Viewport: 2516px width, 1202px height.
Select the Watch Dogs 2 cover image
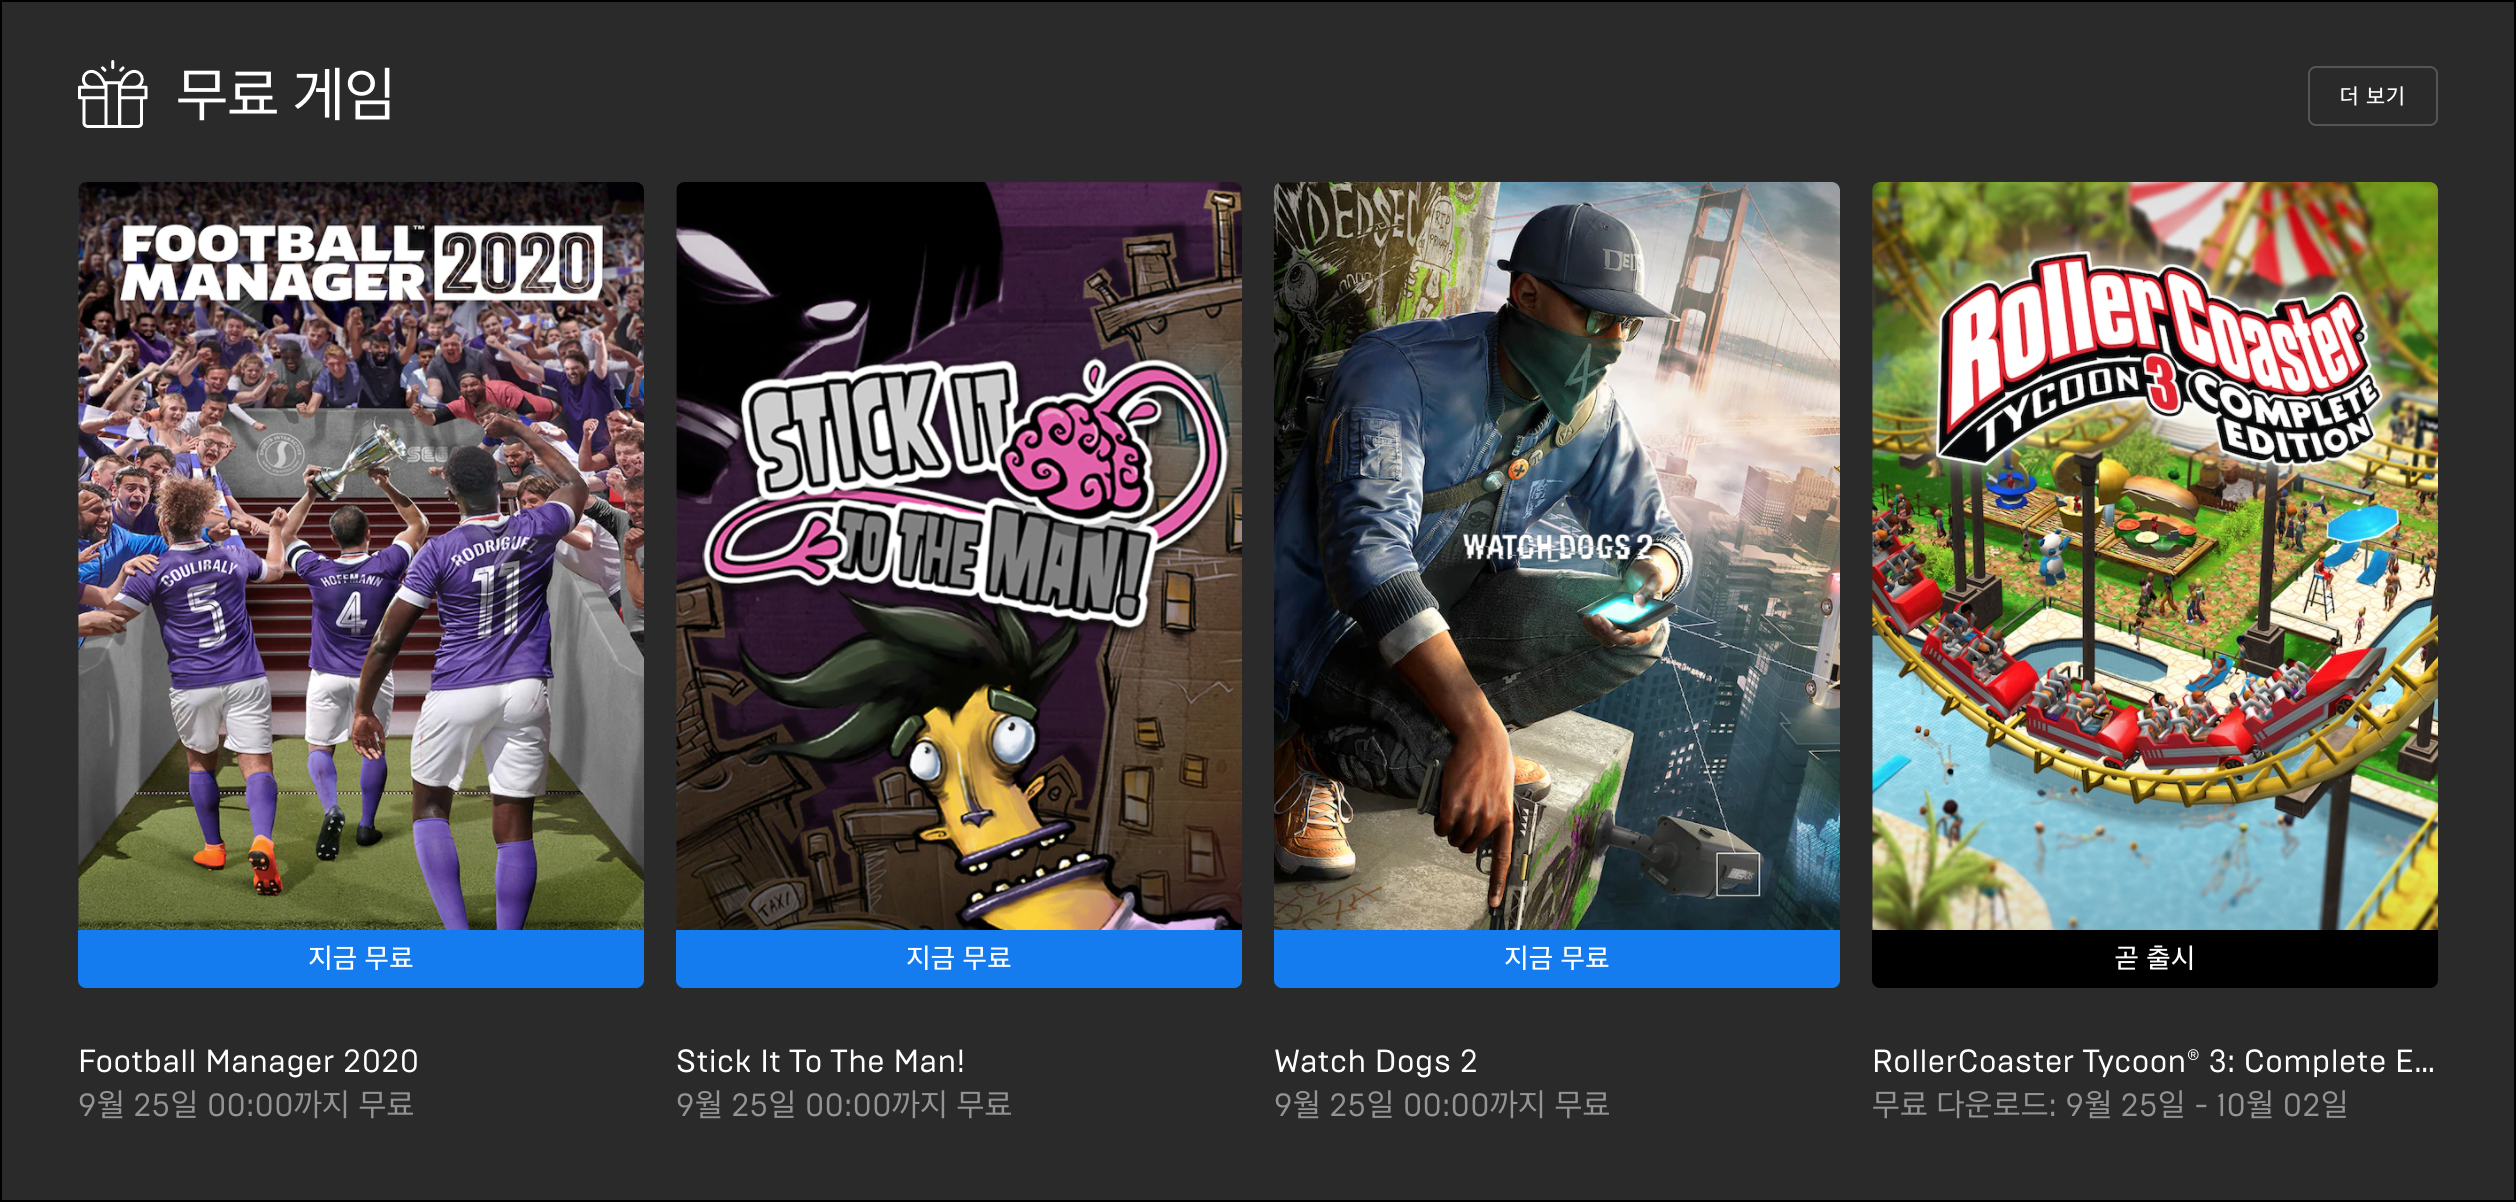pos(1557,556)
